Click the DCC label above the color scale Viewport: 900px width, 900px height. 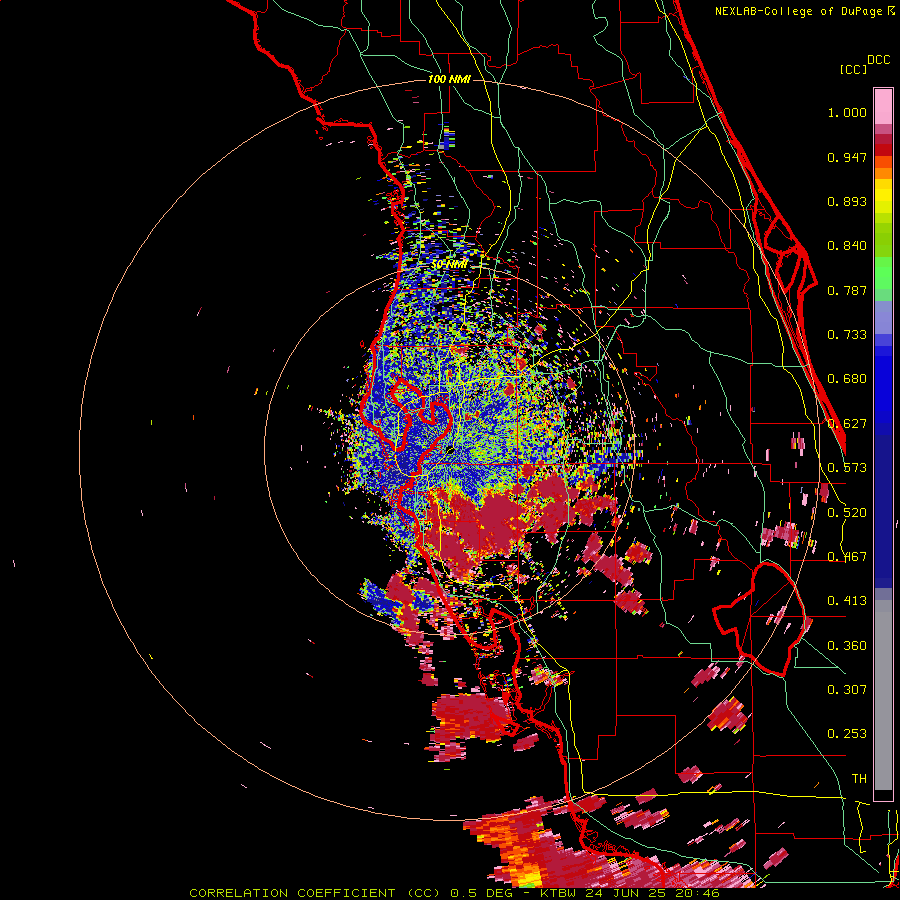click(x=879, y=60)
